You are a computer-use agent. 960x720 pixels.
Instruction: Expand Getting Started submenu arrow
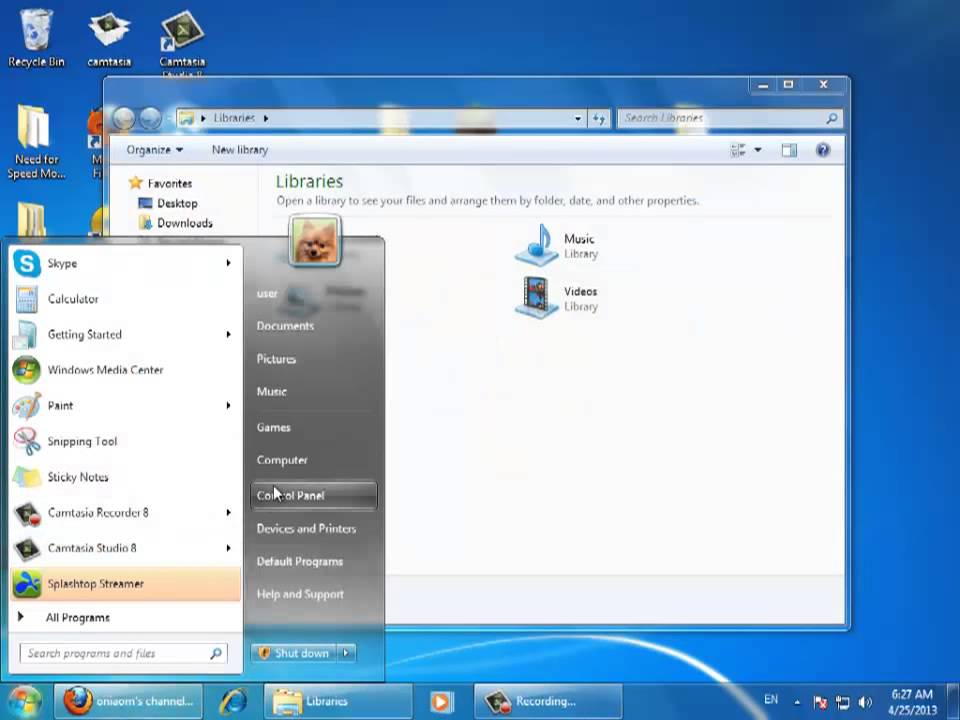point(228,334)
